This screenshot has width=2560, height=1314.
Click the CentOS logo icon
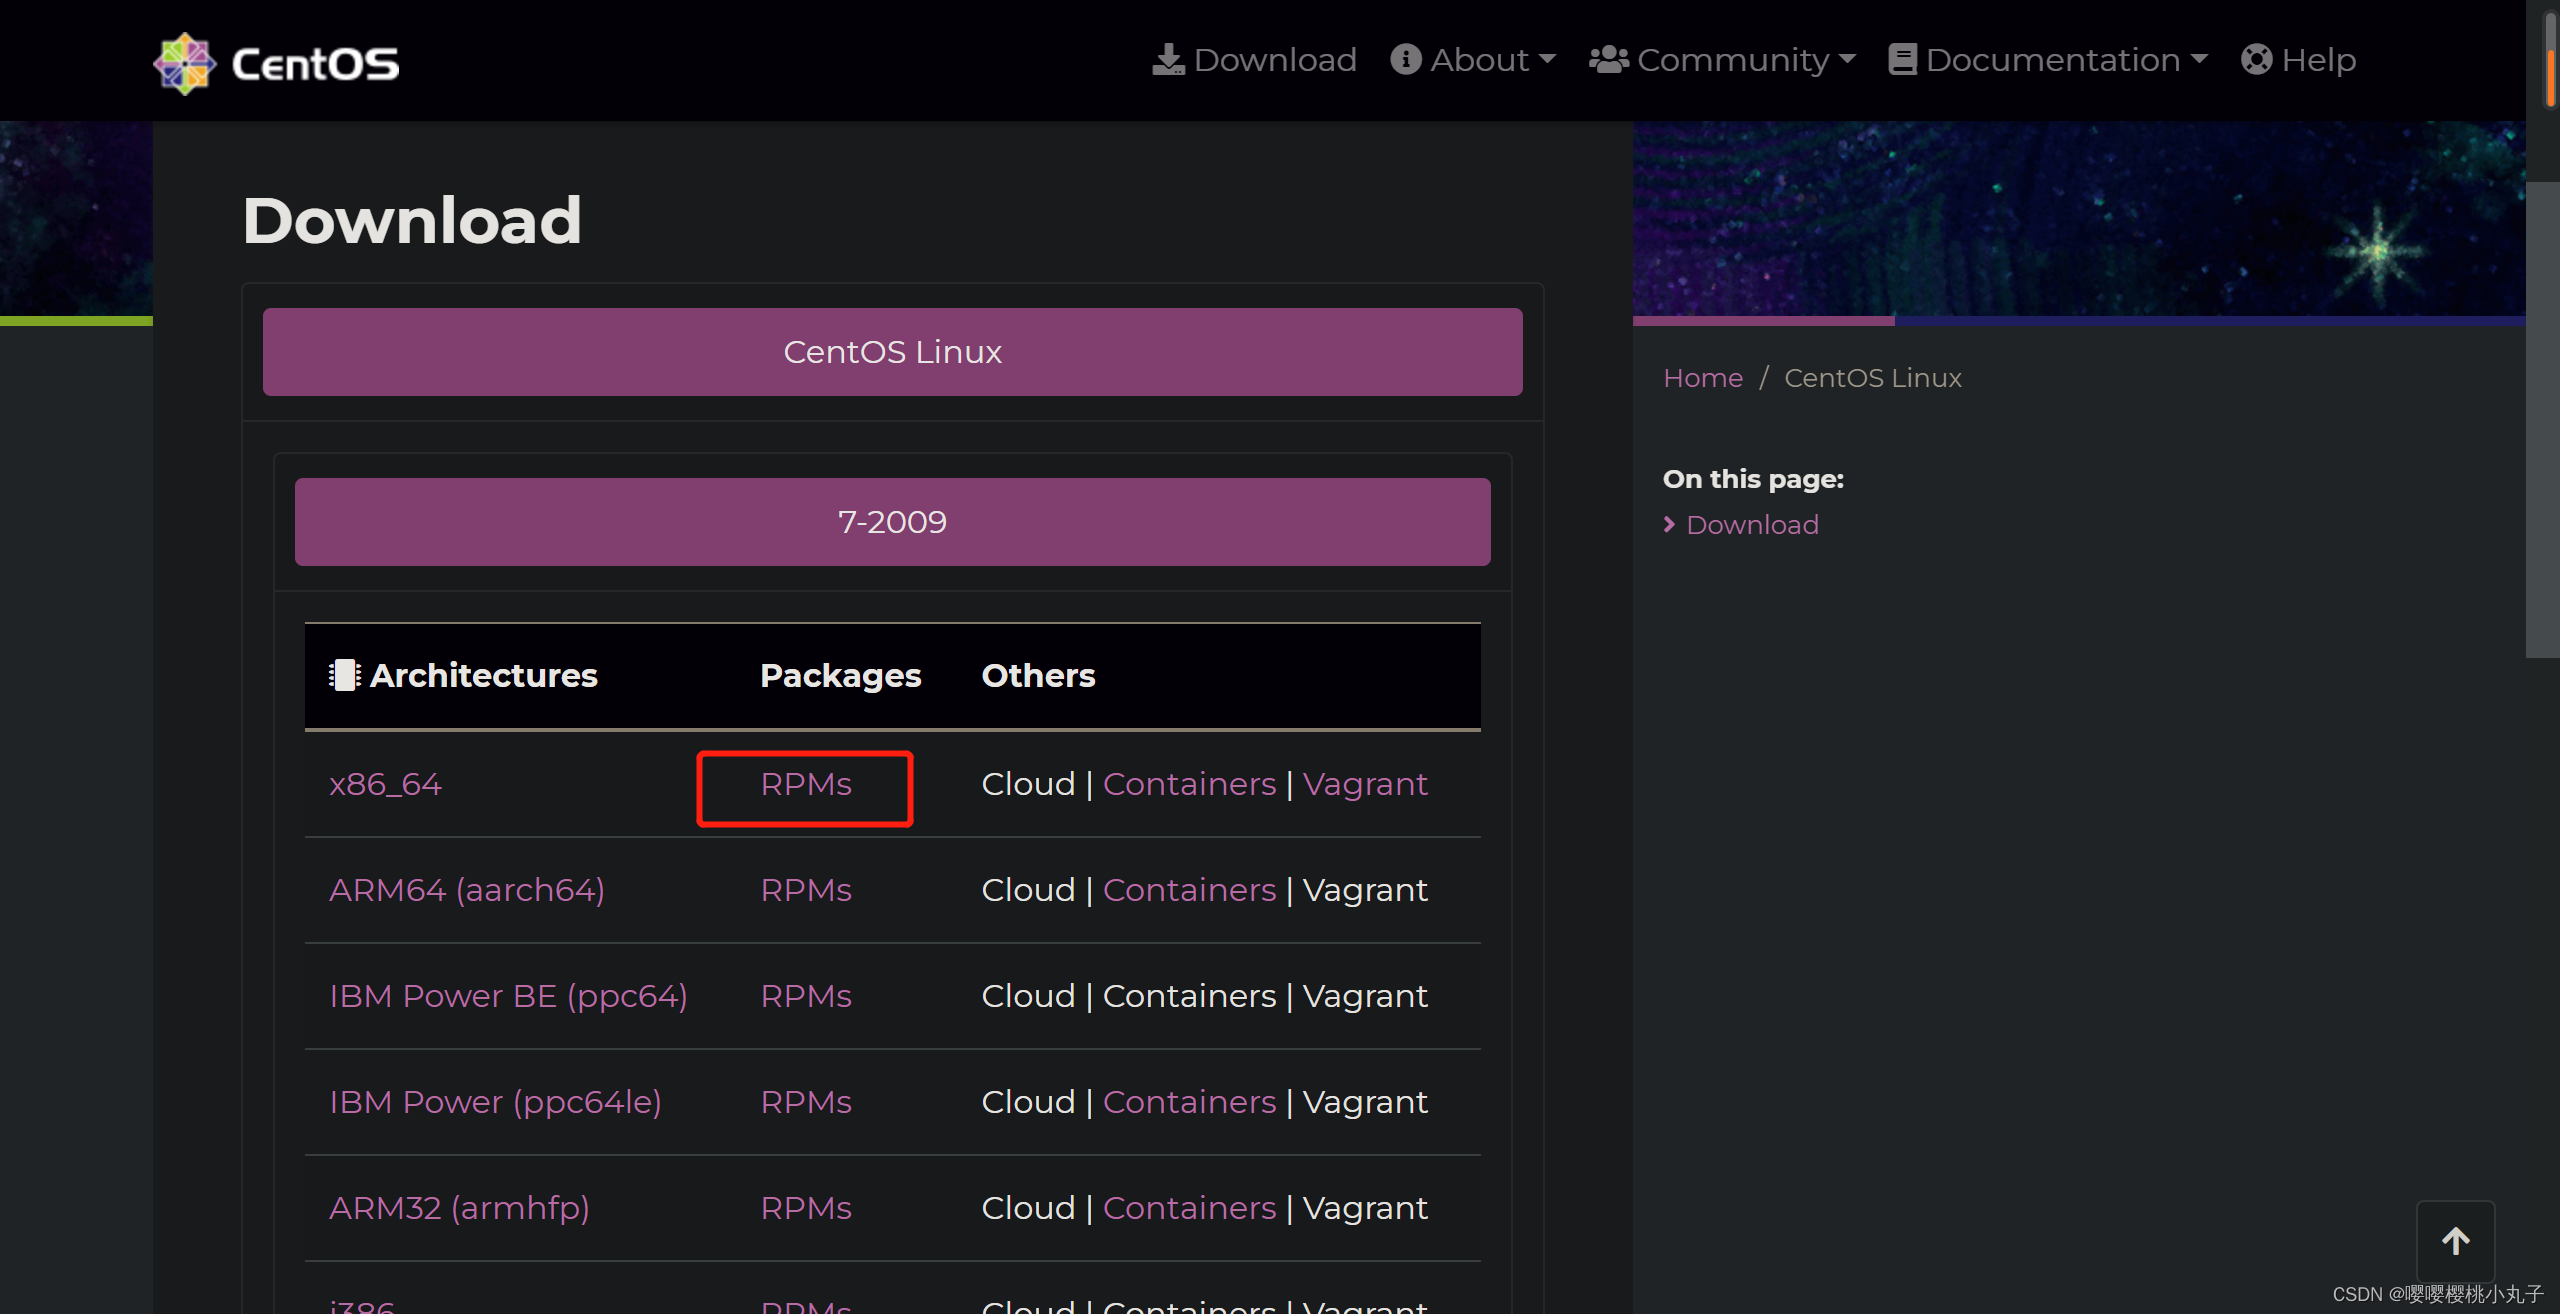pos(185,63)
